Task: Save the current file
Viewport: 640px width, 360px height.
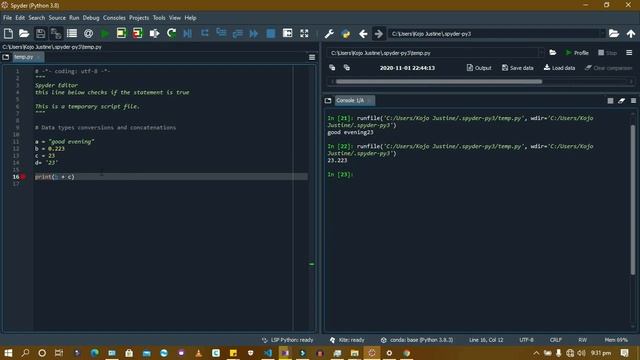Action: (40, 33)
